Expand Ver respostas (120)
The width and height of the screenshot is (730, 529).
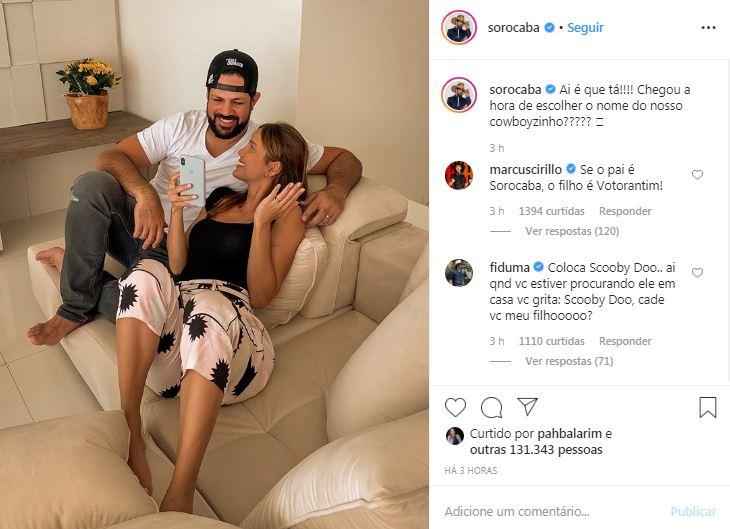572,231
